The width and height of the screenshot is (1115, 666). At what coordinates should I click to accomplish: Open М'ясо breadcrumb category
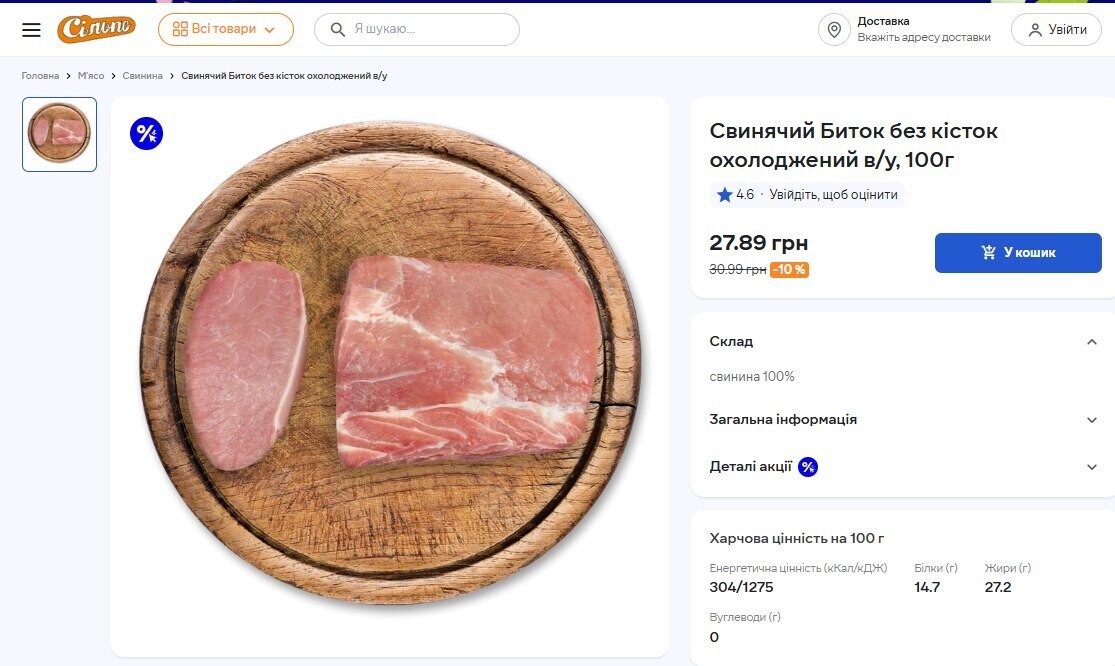pyautogui.click(x=91, y=76)
